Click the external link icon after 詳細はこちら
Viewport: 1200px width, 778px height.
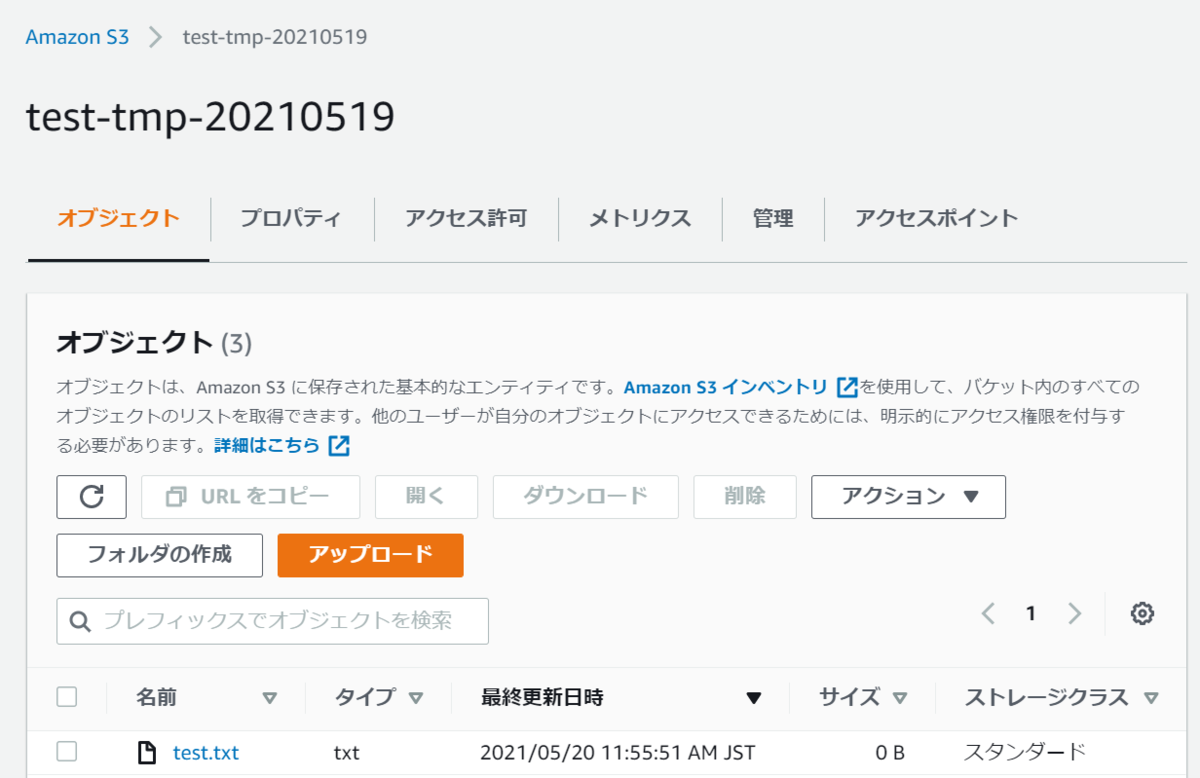339,445
